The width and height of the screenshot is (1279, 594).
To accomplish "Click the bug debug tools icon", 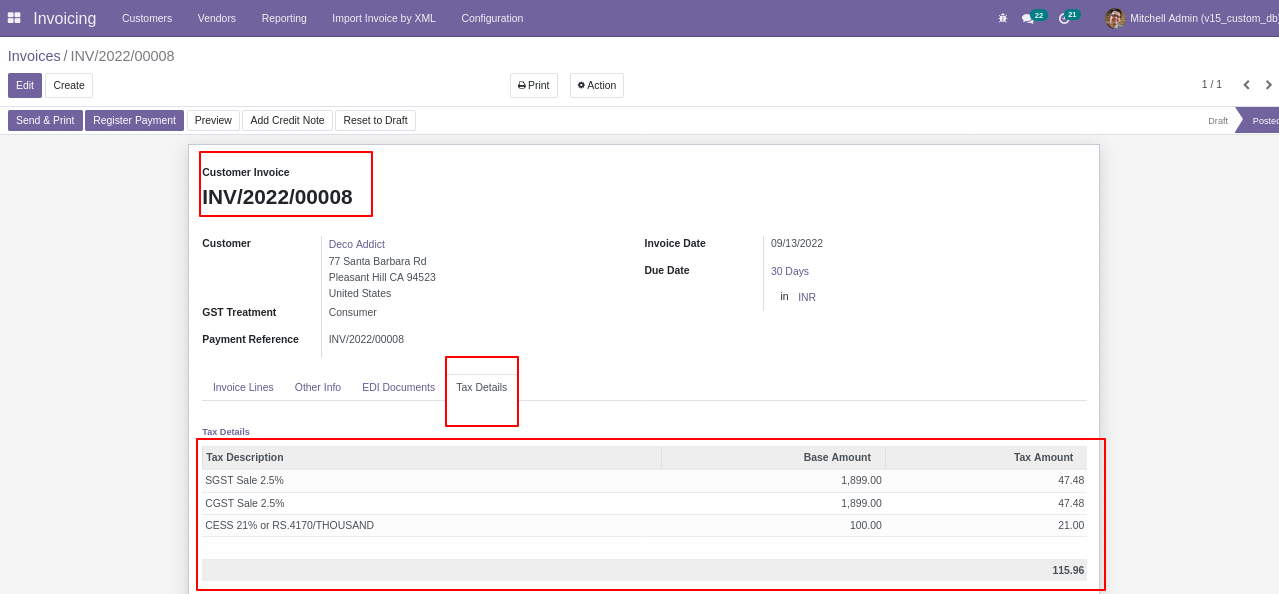I will (1002, 18).
